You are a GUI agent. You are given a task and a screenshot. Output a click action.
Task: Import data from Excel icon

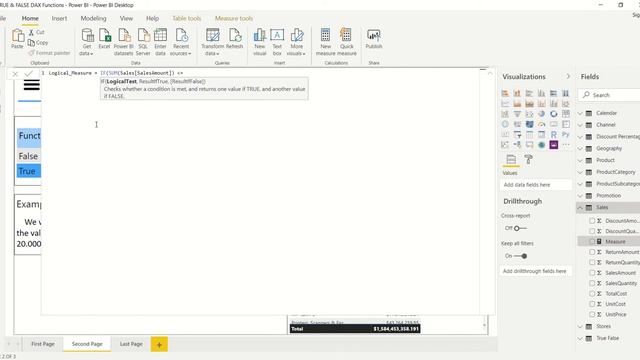(x=104, y=36)
